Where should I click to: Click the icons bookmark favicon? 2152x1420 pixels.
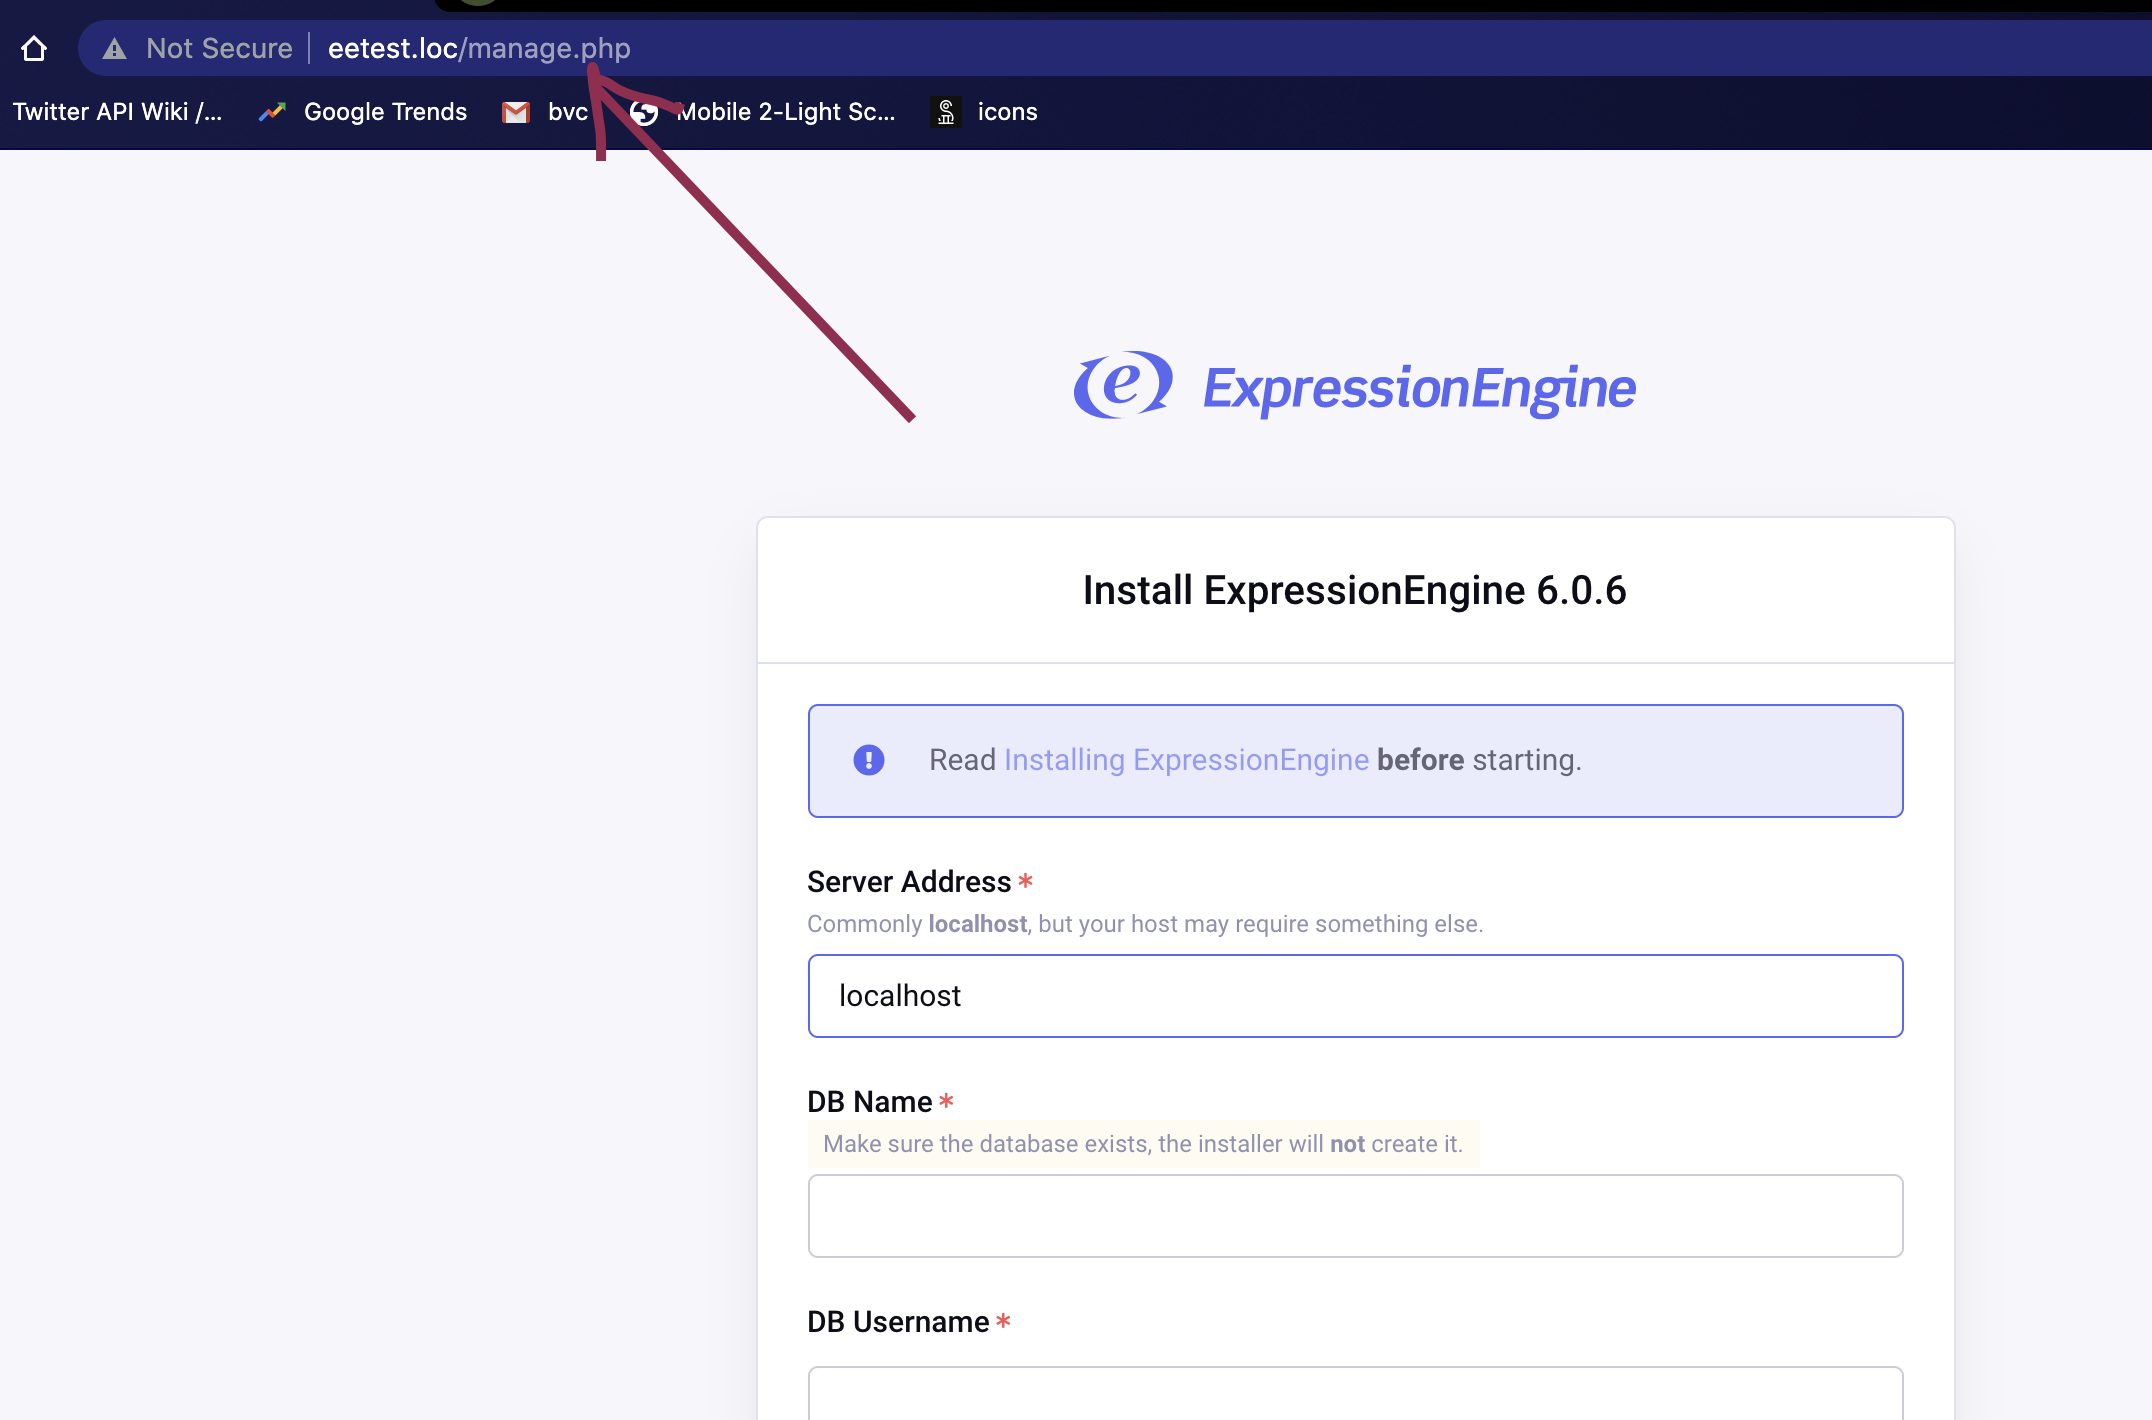tap(946, 112)
